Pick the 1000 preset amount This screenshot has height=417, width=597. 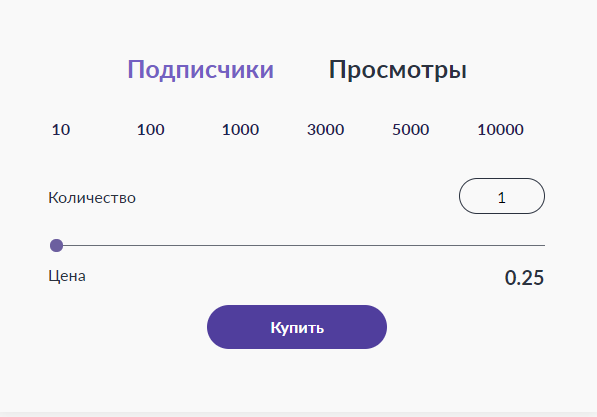pos(240,130)
